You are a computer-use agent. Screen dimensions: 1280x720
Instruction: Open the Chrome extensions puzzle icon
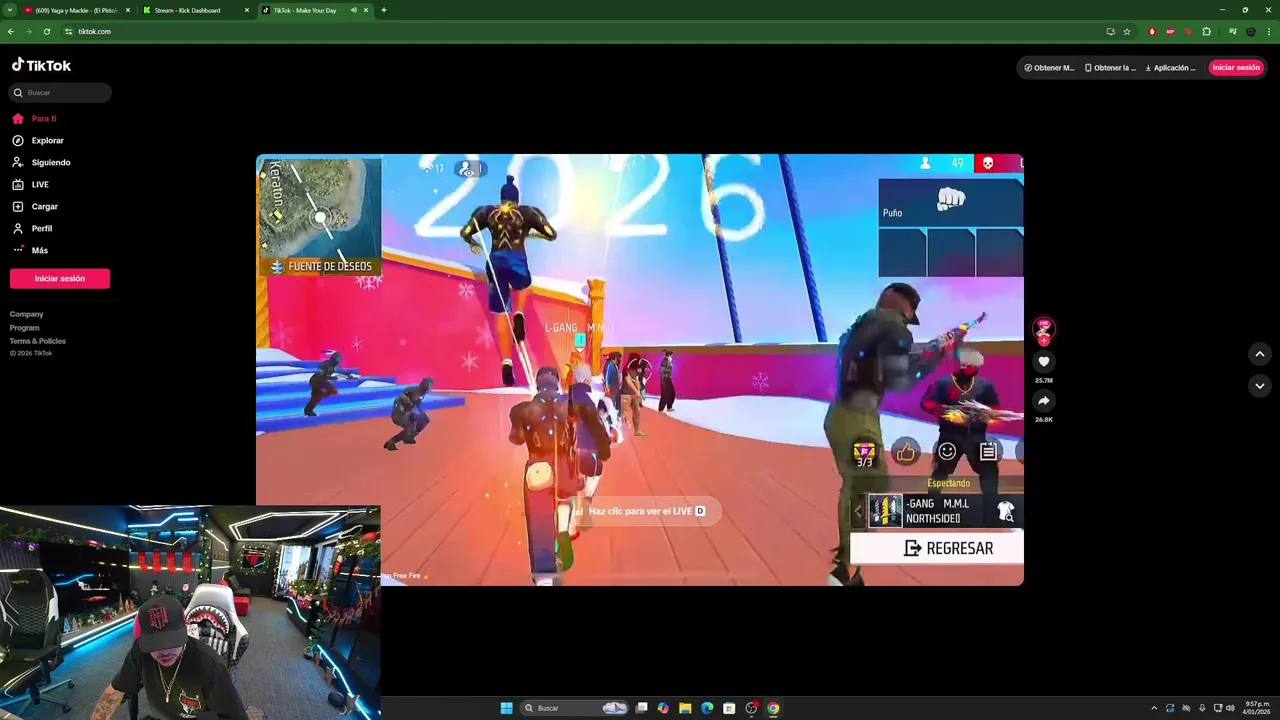1206,31
